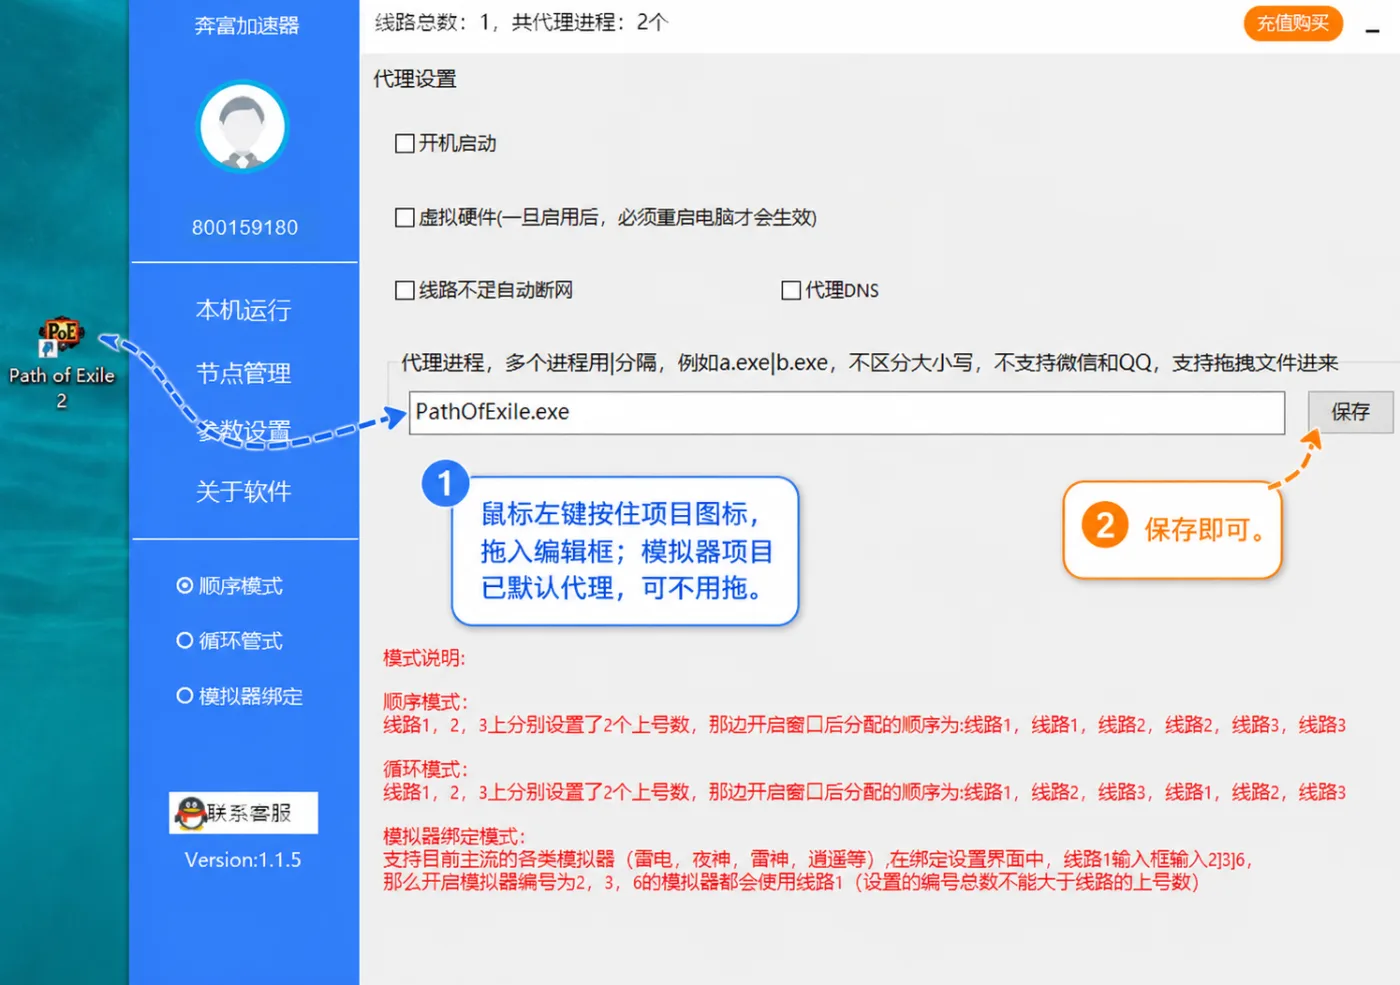Screen dimensions: 1400x985
Task: Choose the 模拟器绑定 radio option
Action: point(185,696)
